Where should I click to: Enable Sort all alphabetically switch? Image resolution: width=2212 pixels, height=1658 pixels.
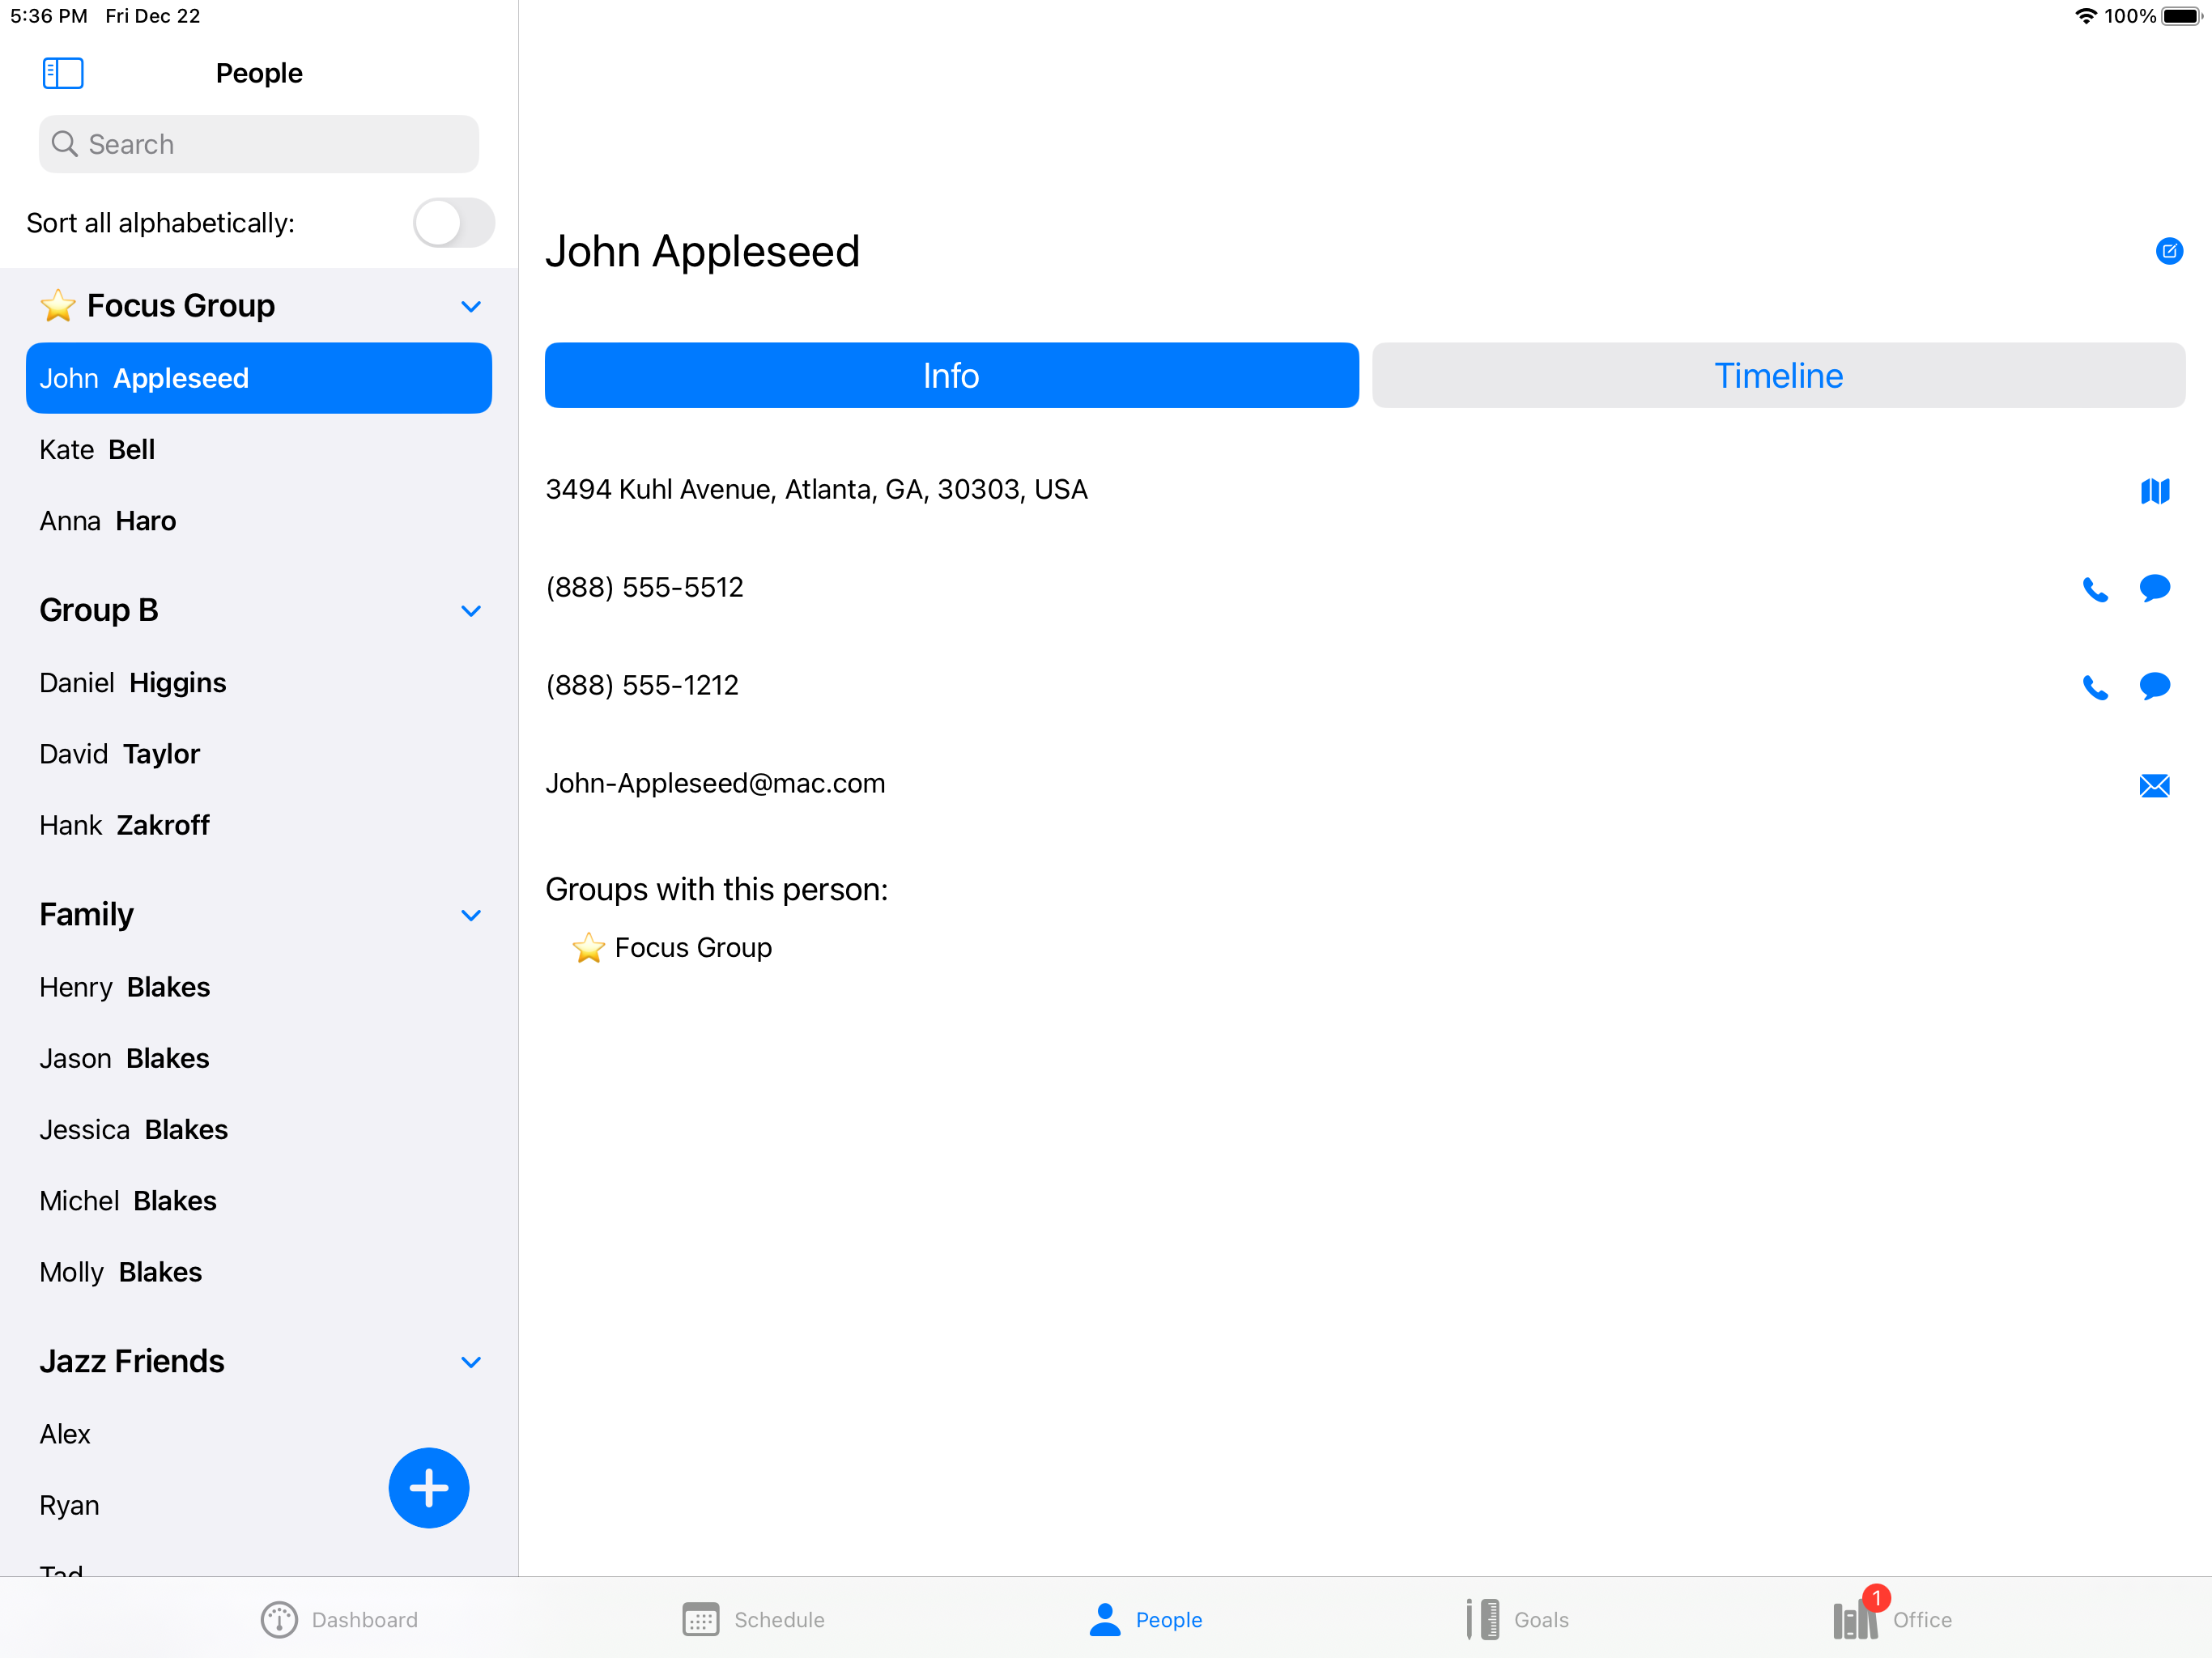tap(453, 222)
